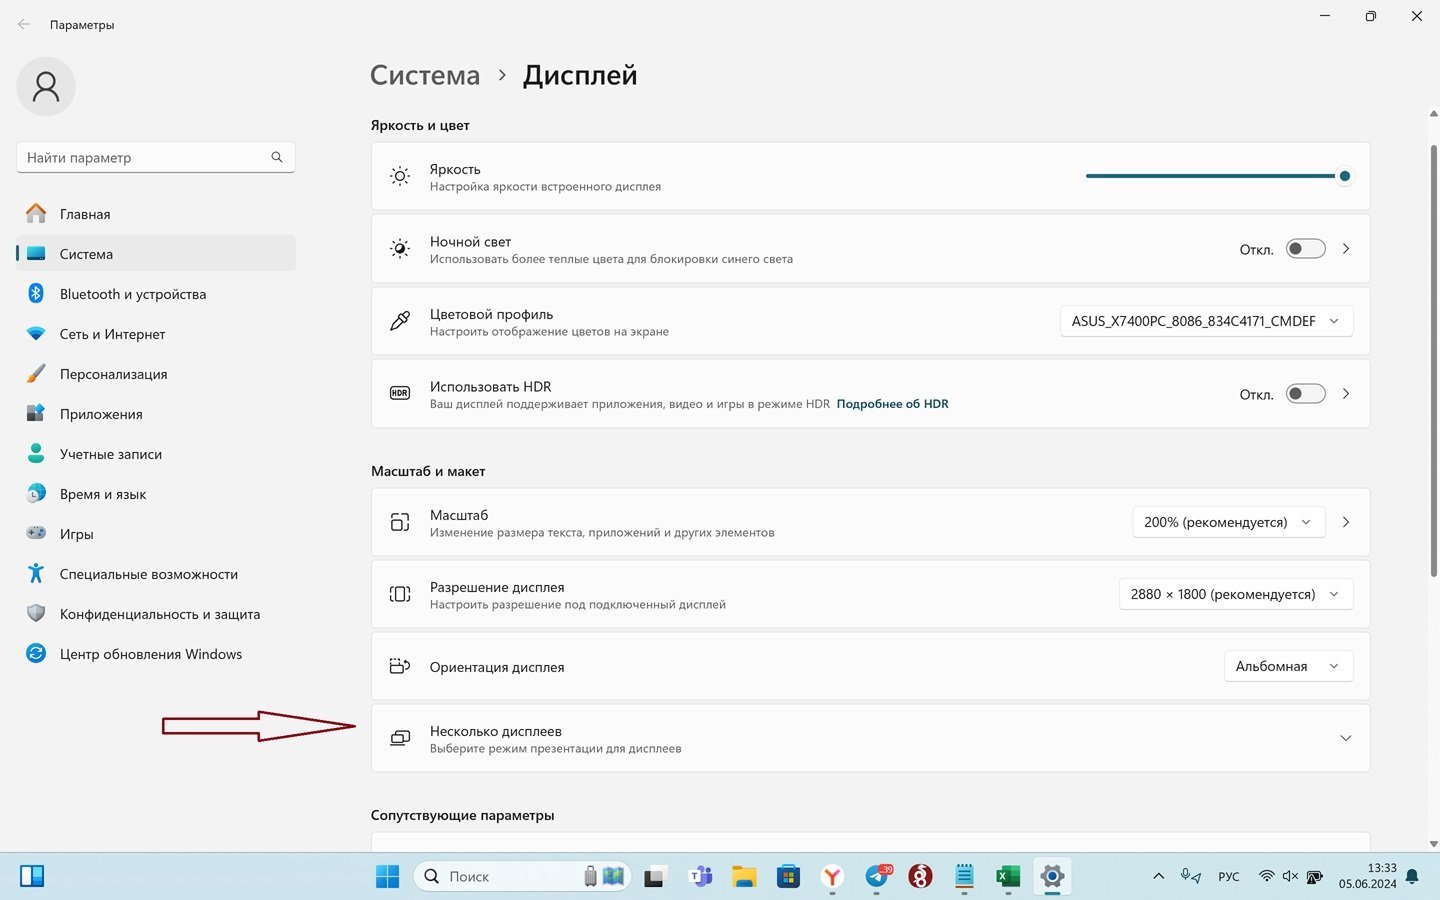Click the Масштаб icon
Screen dimensions: 1440x900
coord(400,522)
